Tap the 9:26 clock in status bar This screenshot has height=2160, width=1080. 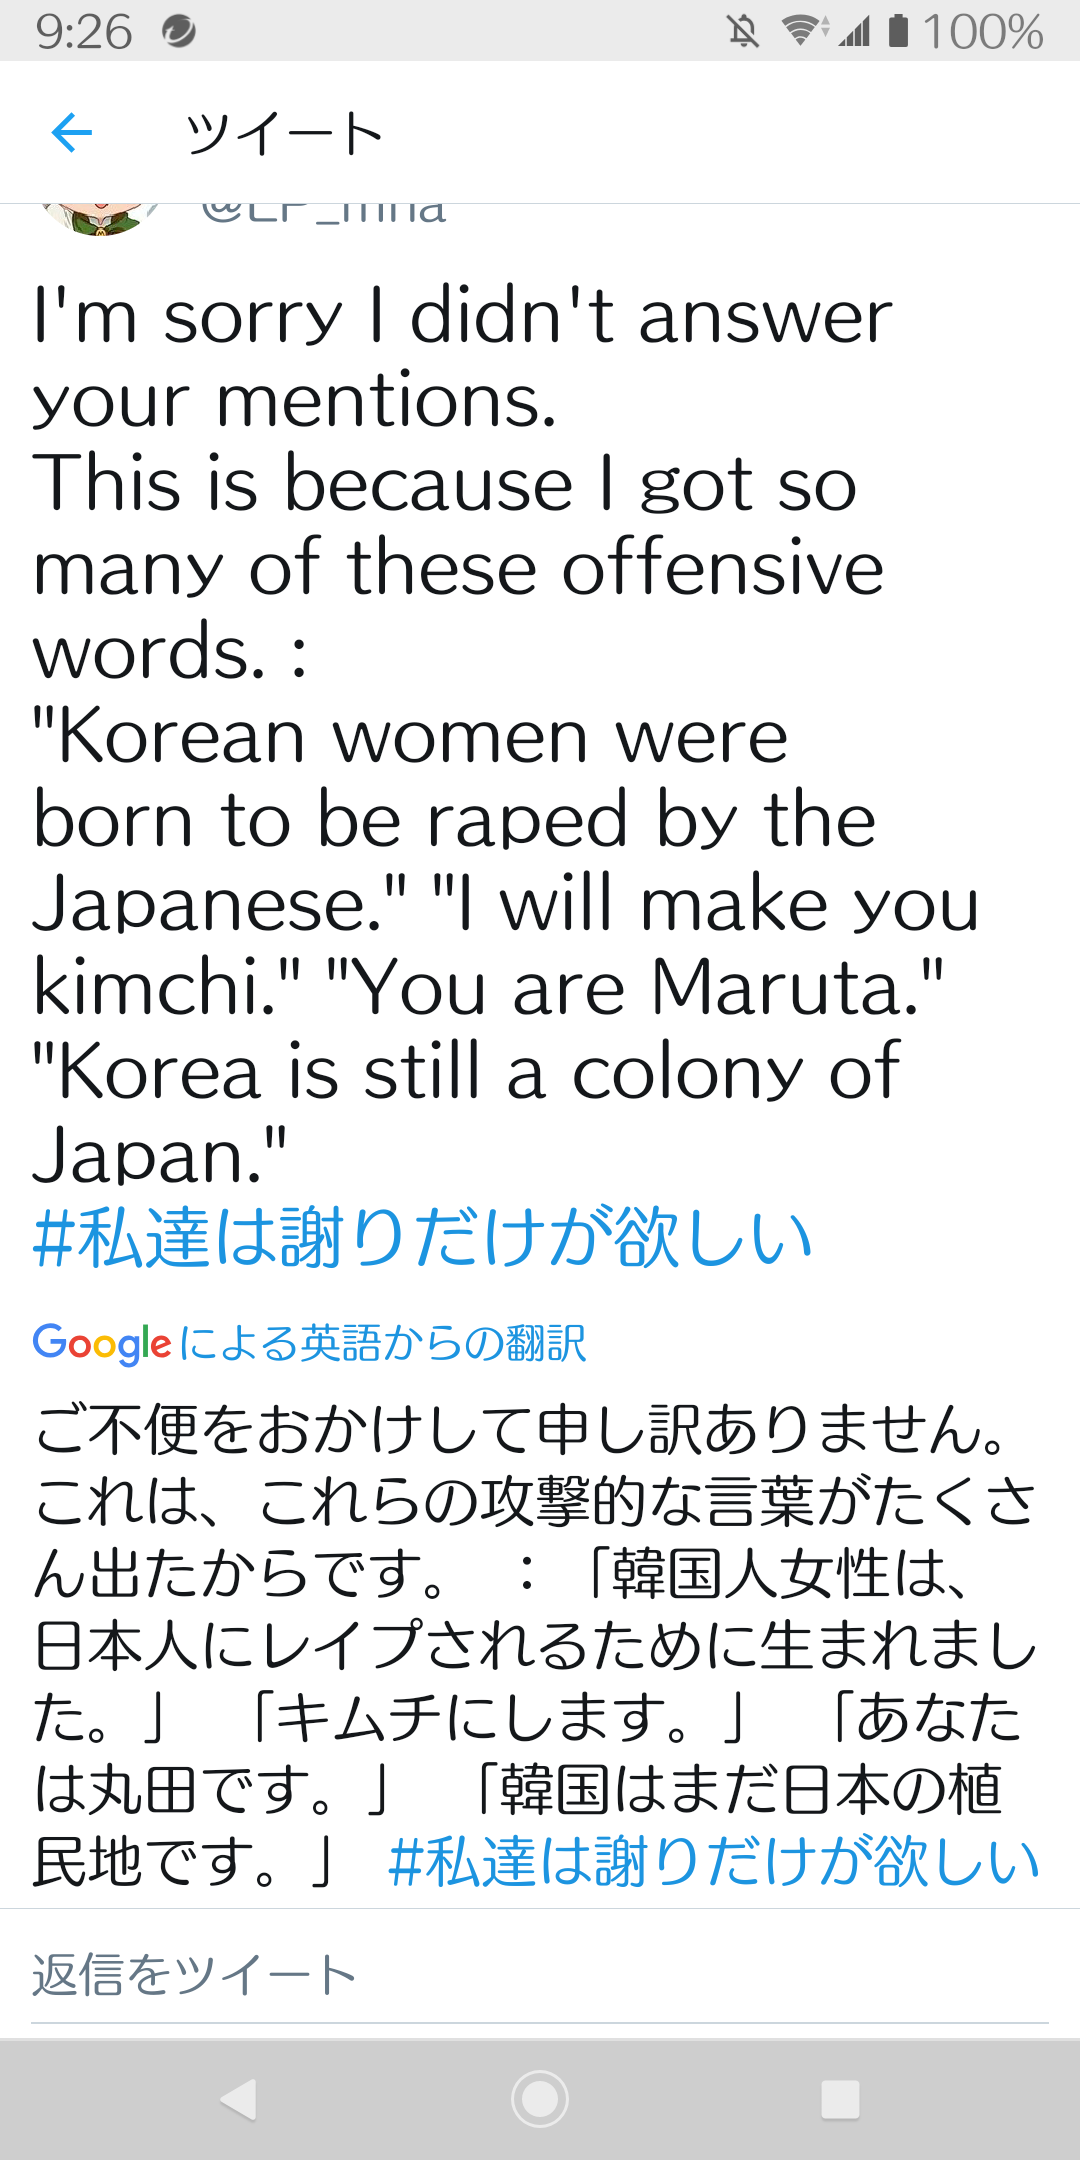tap(84, 31)
